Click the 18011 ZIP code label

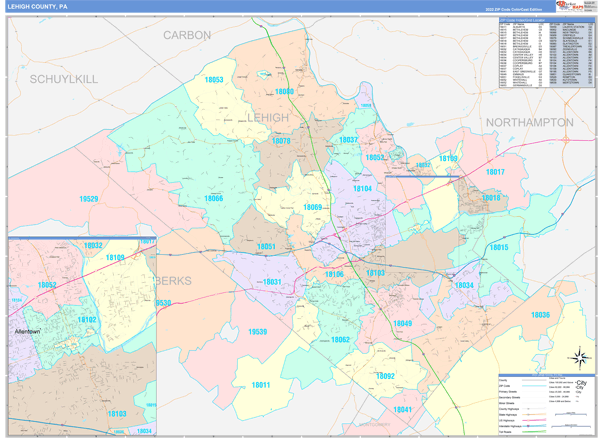[x=261, y=385]
